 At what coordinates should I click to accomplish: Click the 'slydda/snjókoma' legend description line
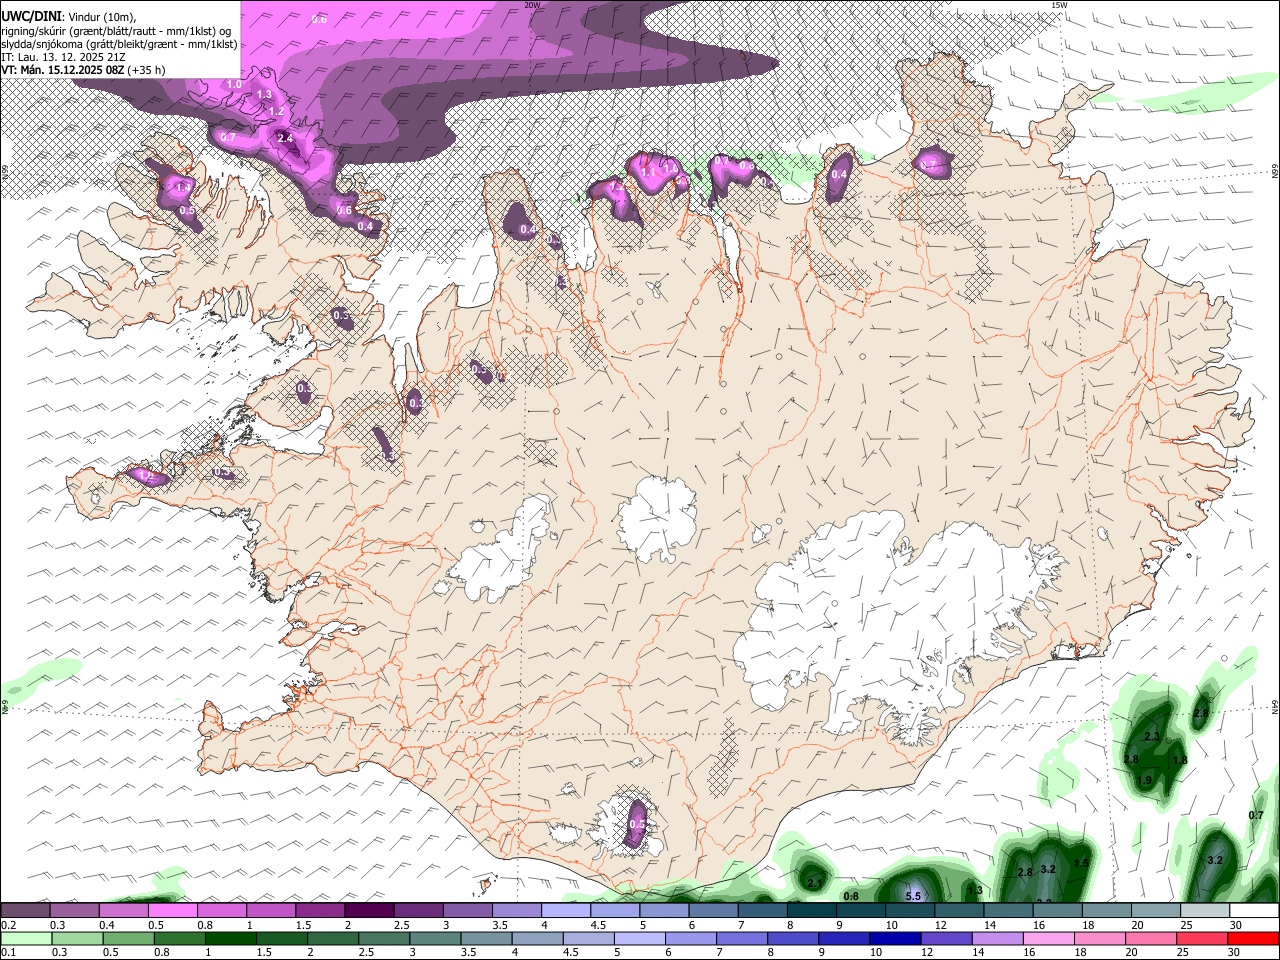[x=120, y=44]
